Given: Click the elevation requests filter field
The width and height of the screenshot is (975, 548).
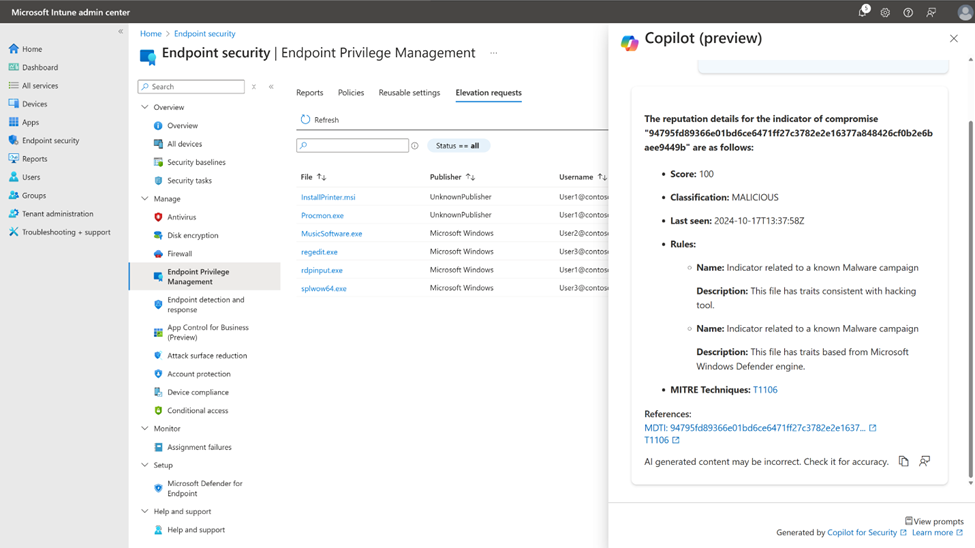Looking at the screenshot, I should 353,146.
